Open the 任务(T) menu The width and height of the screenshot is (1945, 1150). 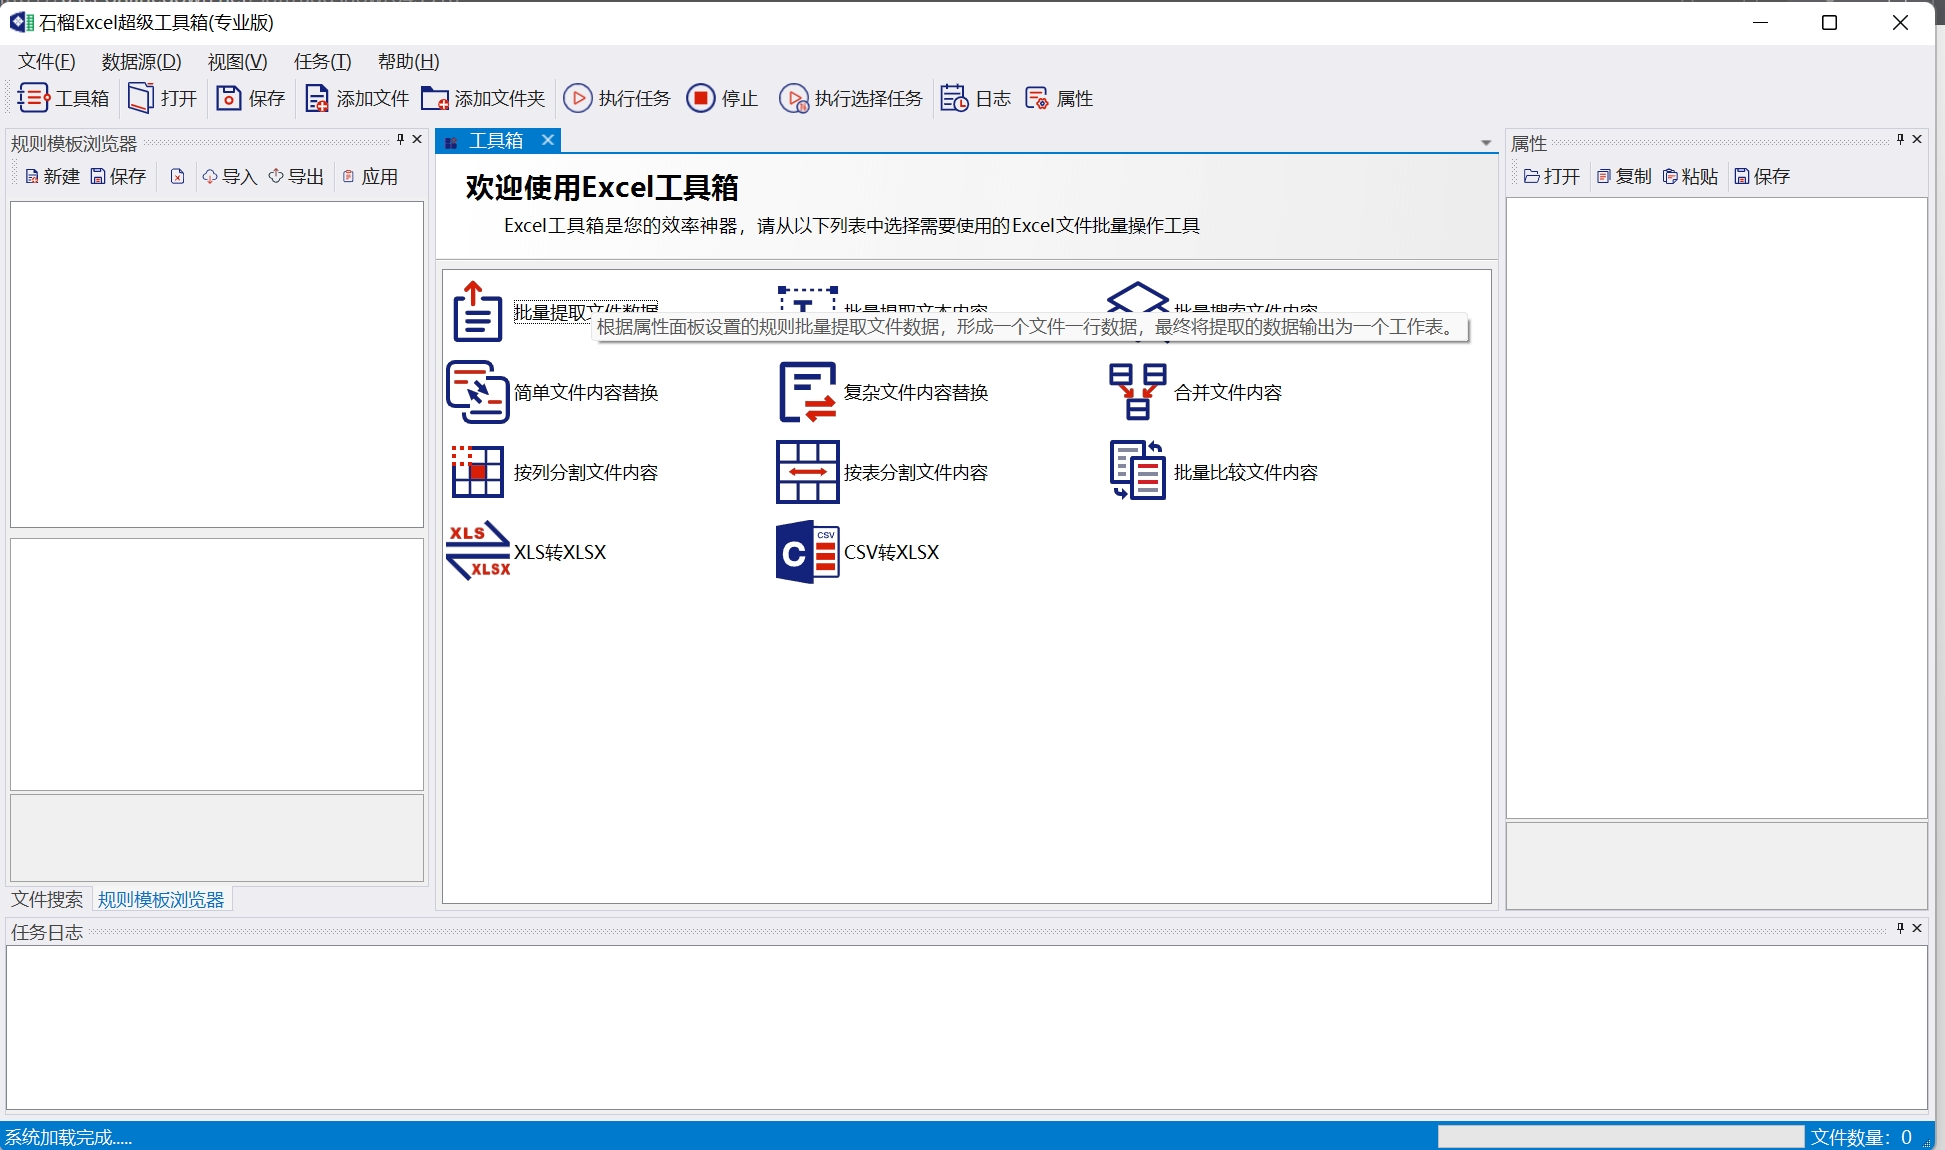322,62
